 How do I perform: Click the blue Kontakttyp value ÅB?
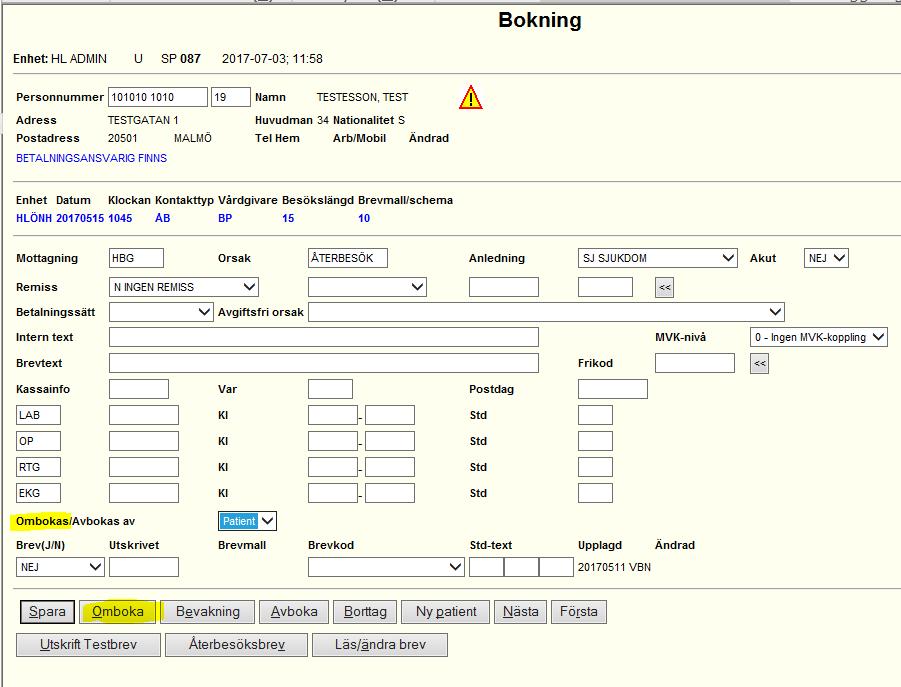pyautogui.click(x=163, y=218)
